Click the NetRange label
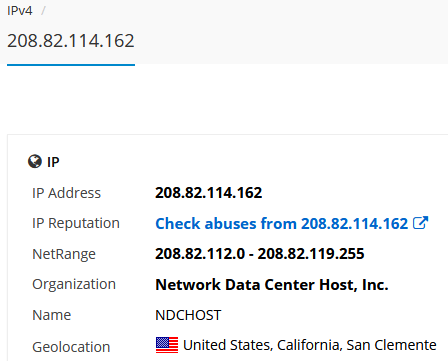The height and width of the screenshot is (361, 448). 64,254
